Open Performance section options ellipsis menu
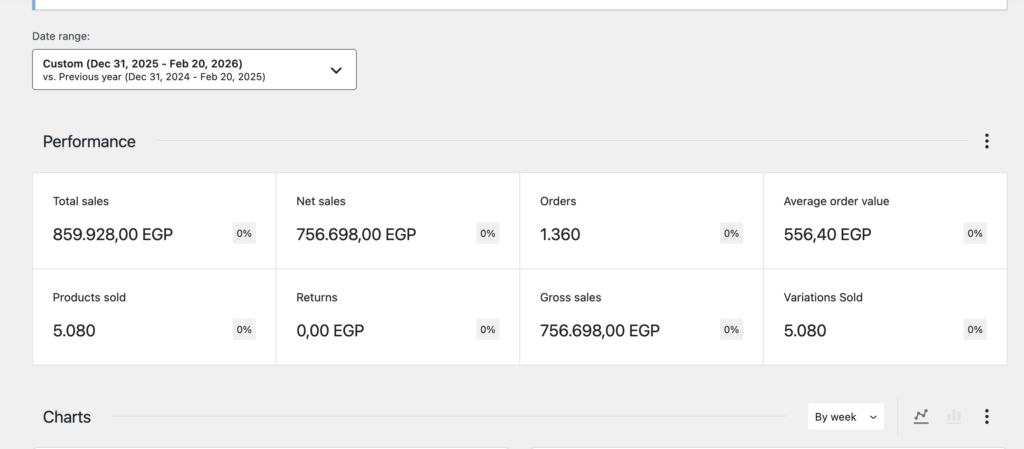 [986, 142]
